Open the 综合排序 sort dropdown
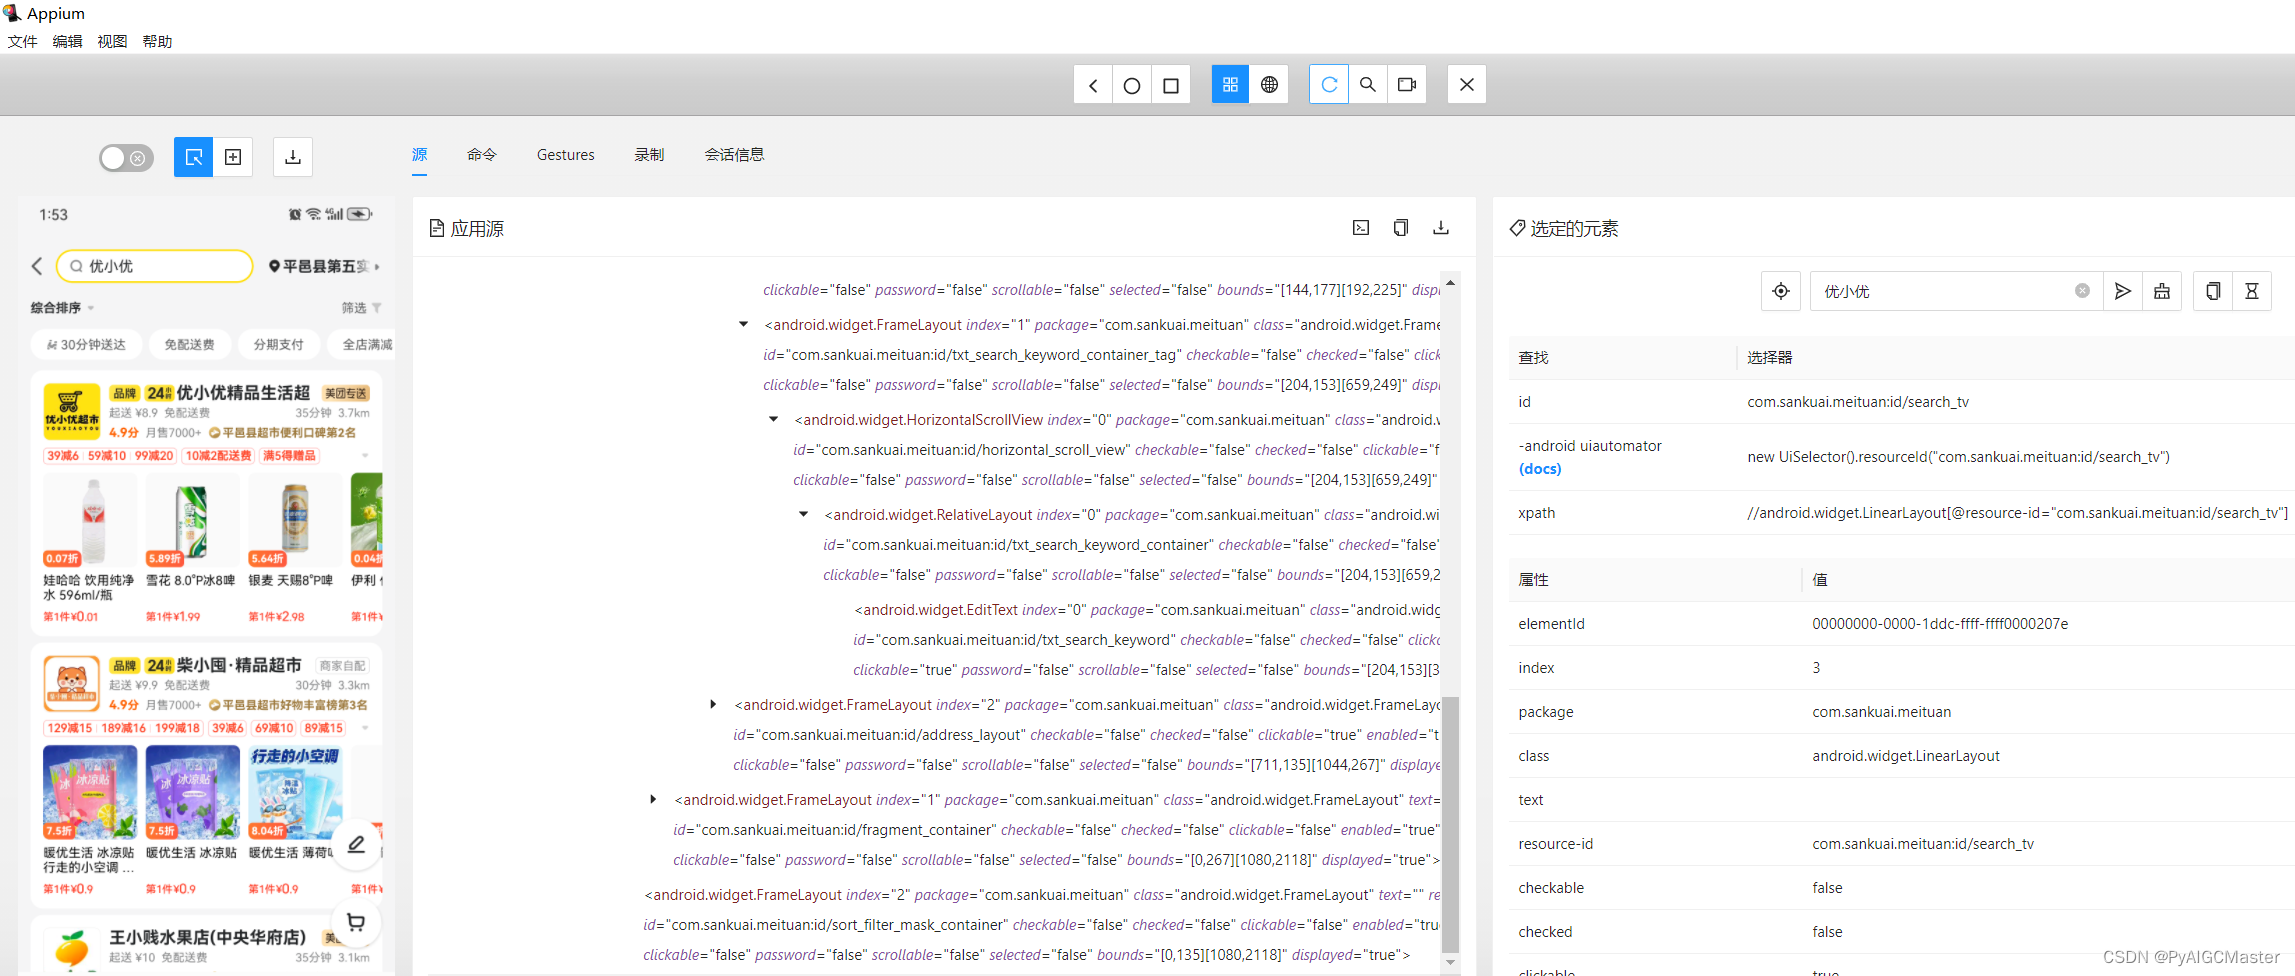2295x976 pixels. click(x=62, y=308)
